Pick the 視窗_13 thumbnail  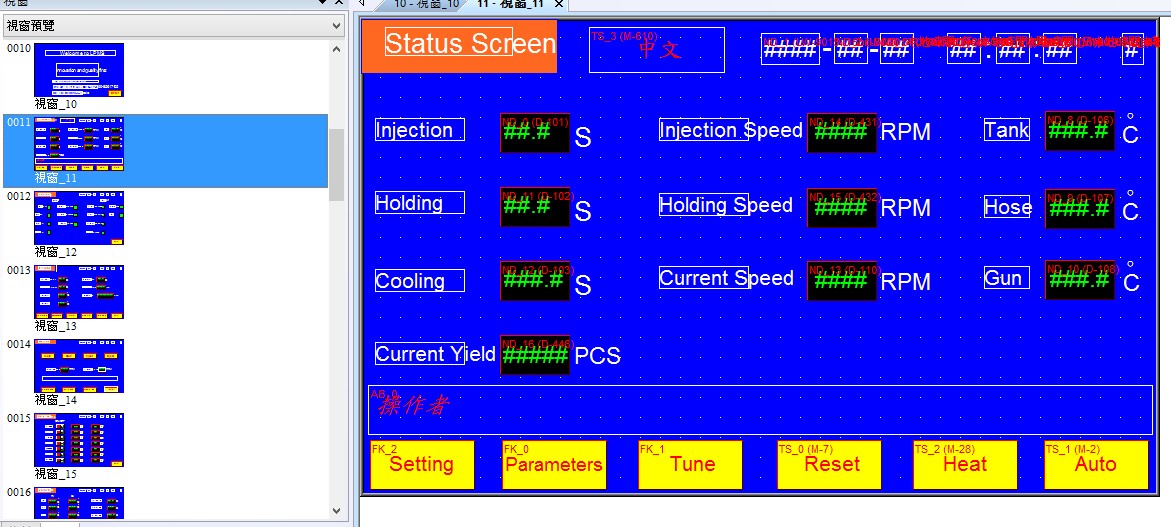[x=79, y=292]
